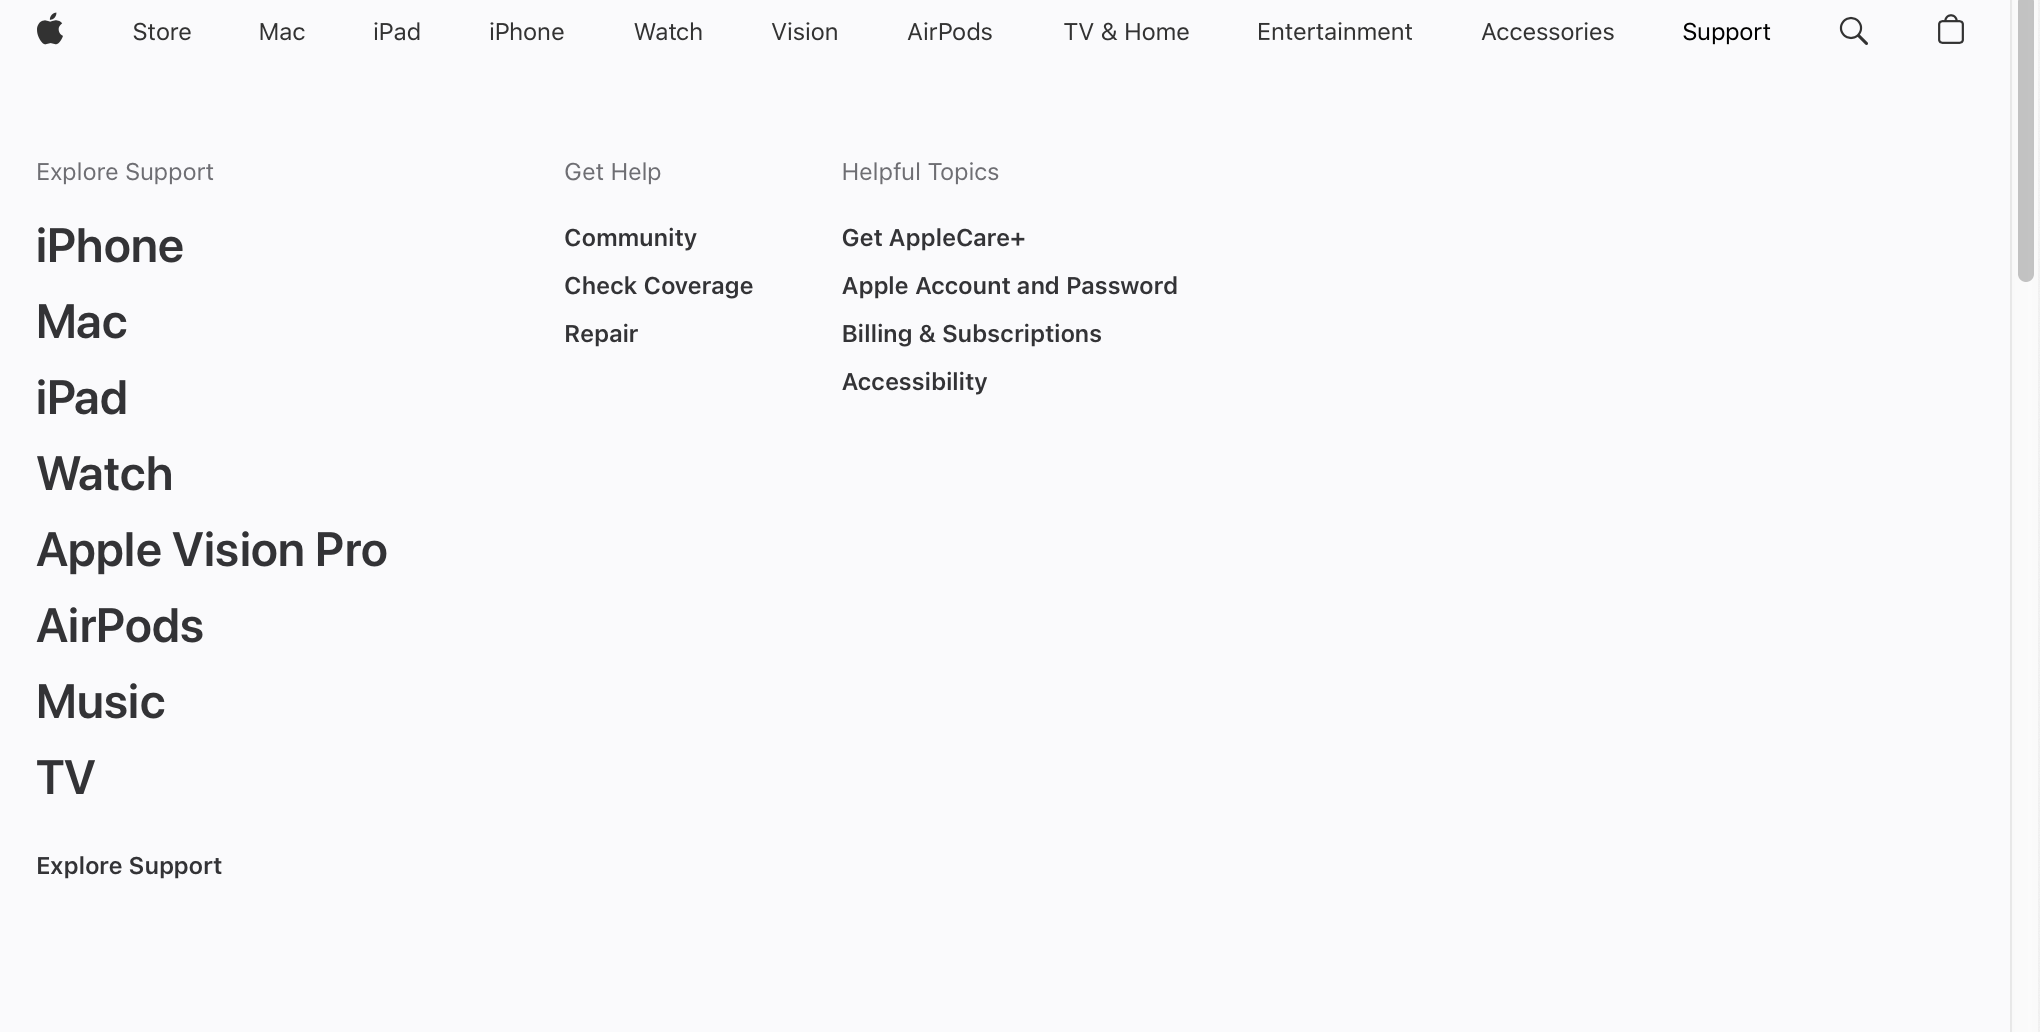Open iPhone support from Explore Support list

click(110, 246)
